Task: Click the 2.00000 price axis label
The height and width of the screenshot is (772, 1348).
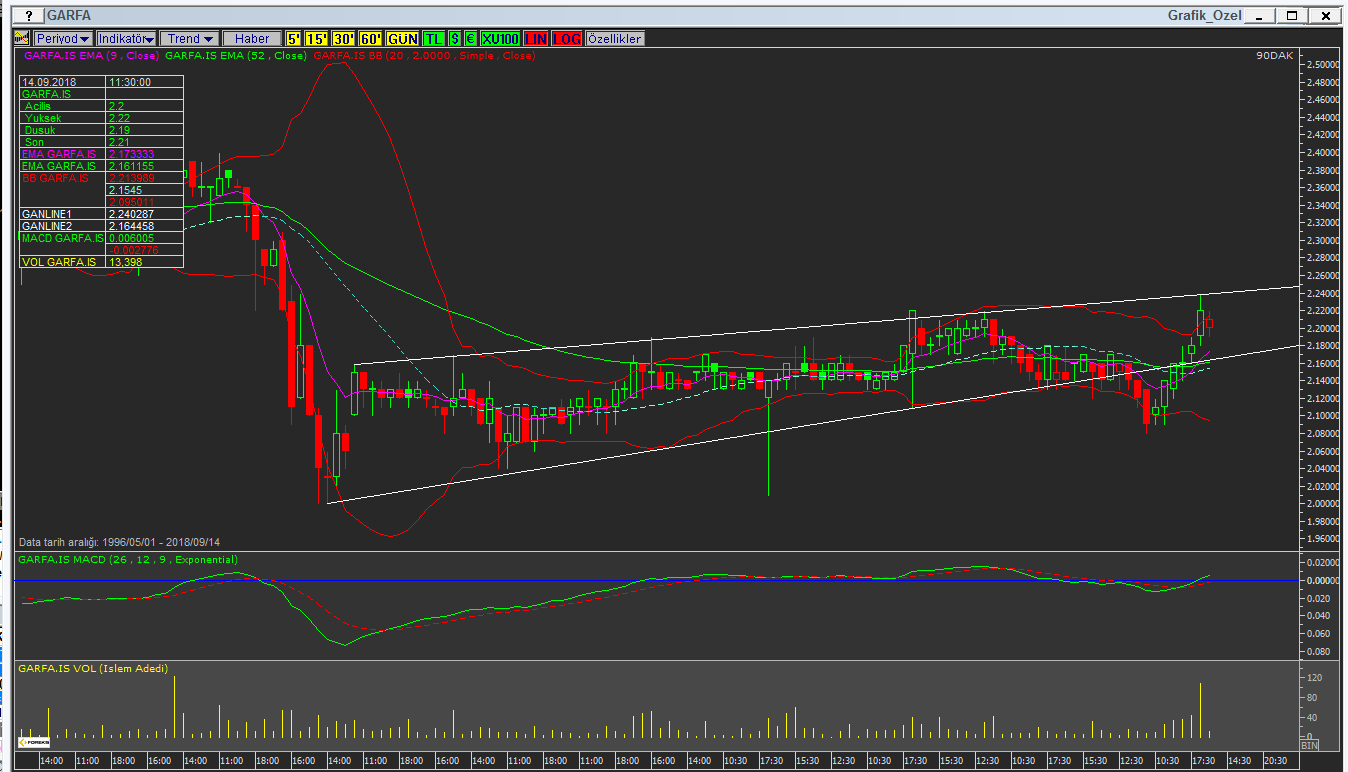Action: click(x=1325, y=503)
